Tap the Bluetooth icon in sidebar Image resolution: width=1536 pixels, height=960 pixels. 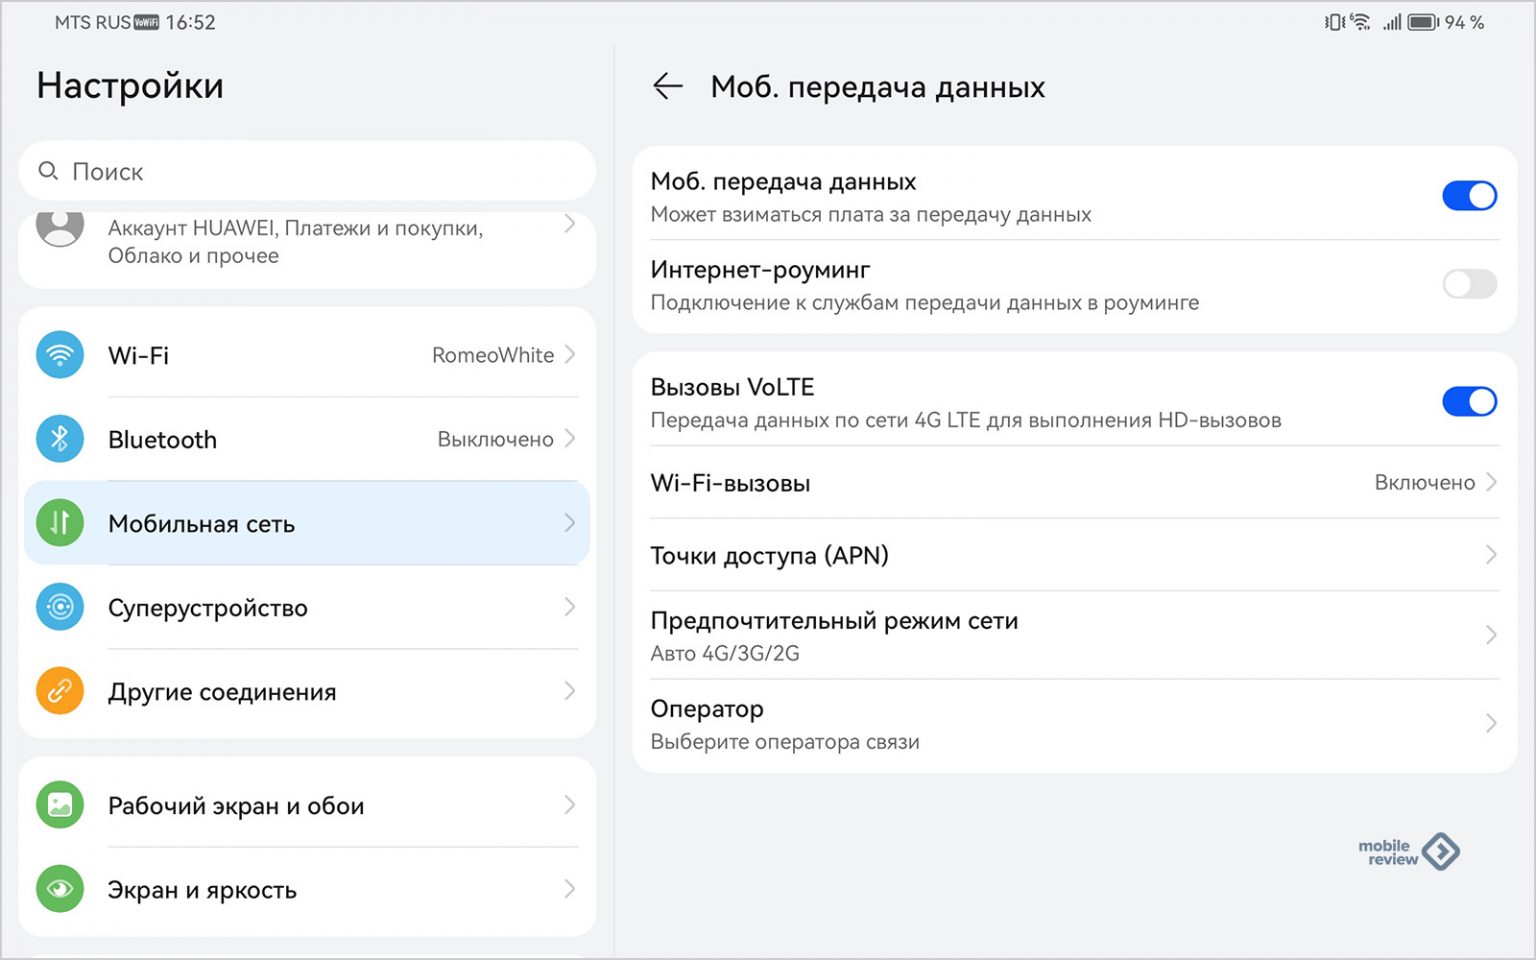tap(60, 439)
